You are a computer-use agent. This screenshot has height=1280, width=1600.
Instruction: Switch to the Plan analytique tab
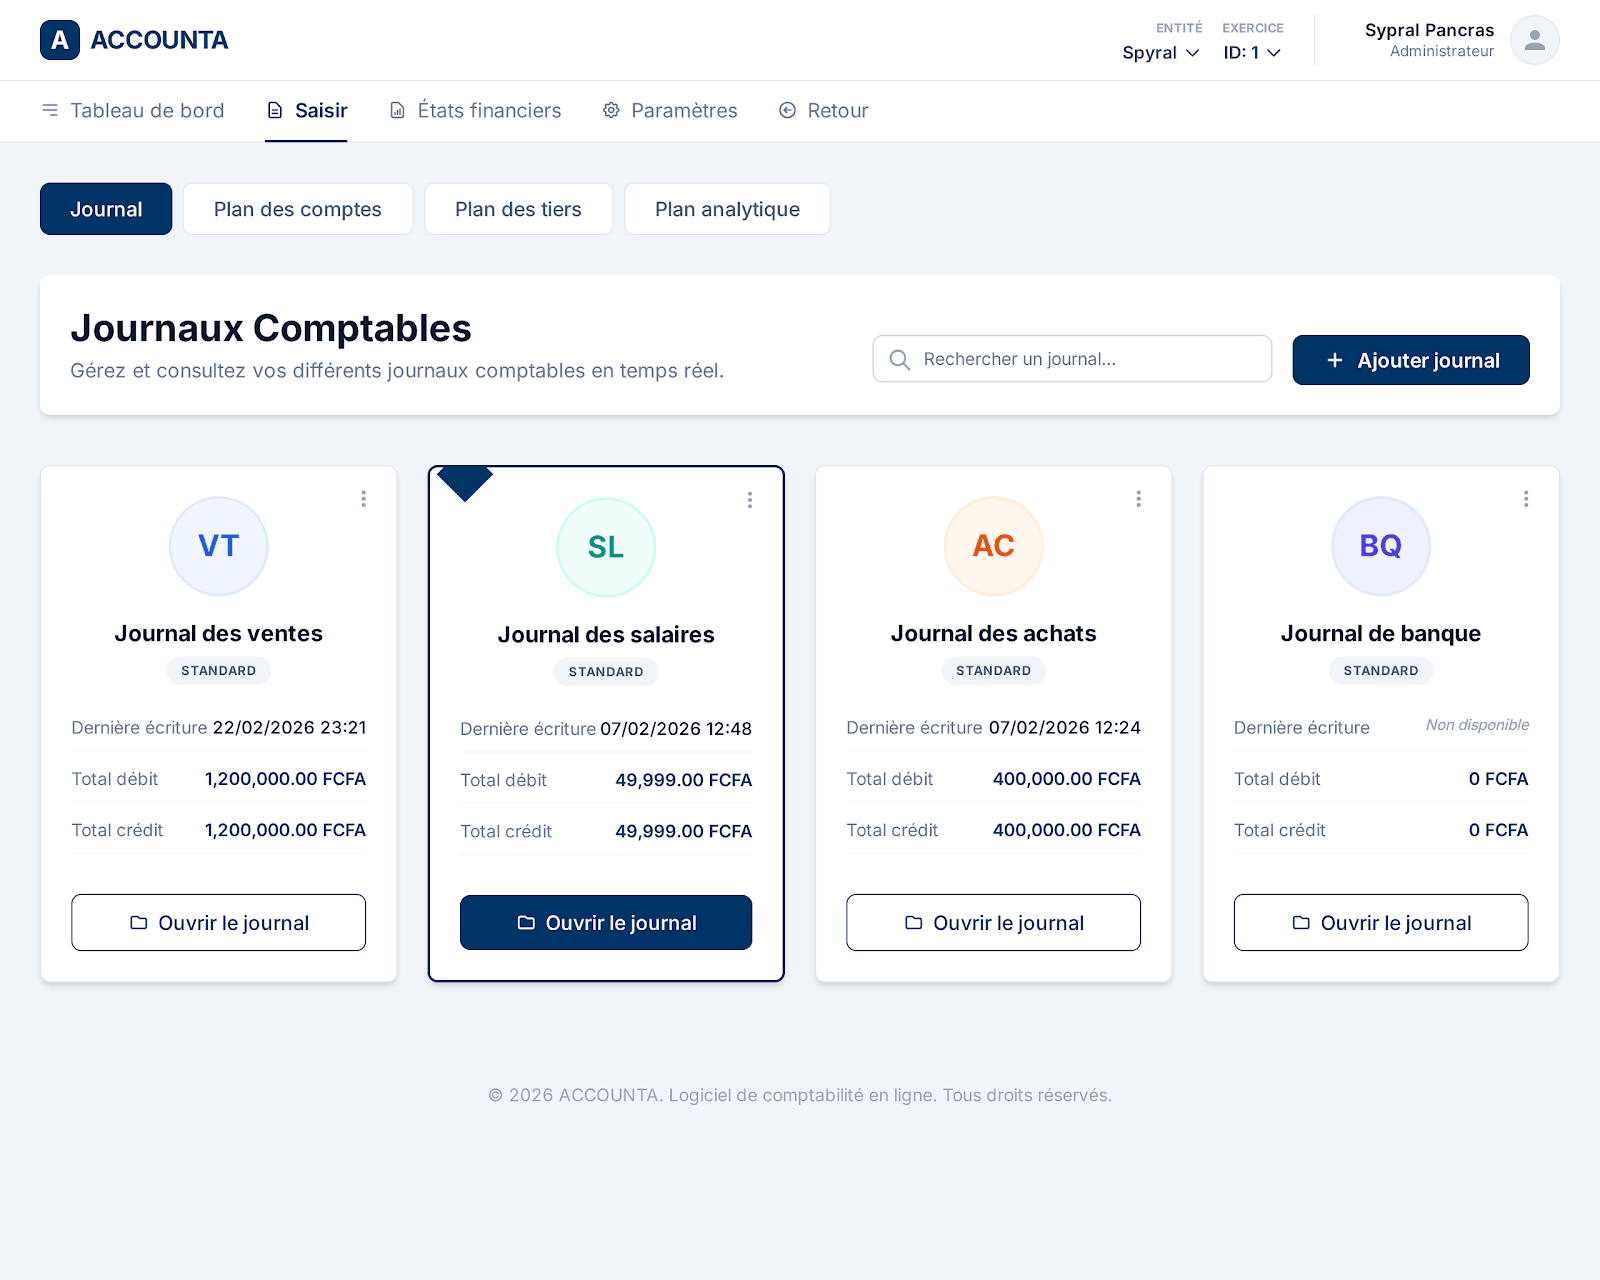(727, 209)
